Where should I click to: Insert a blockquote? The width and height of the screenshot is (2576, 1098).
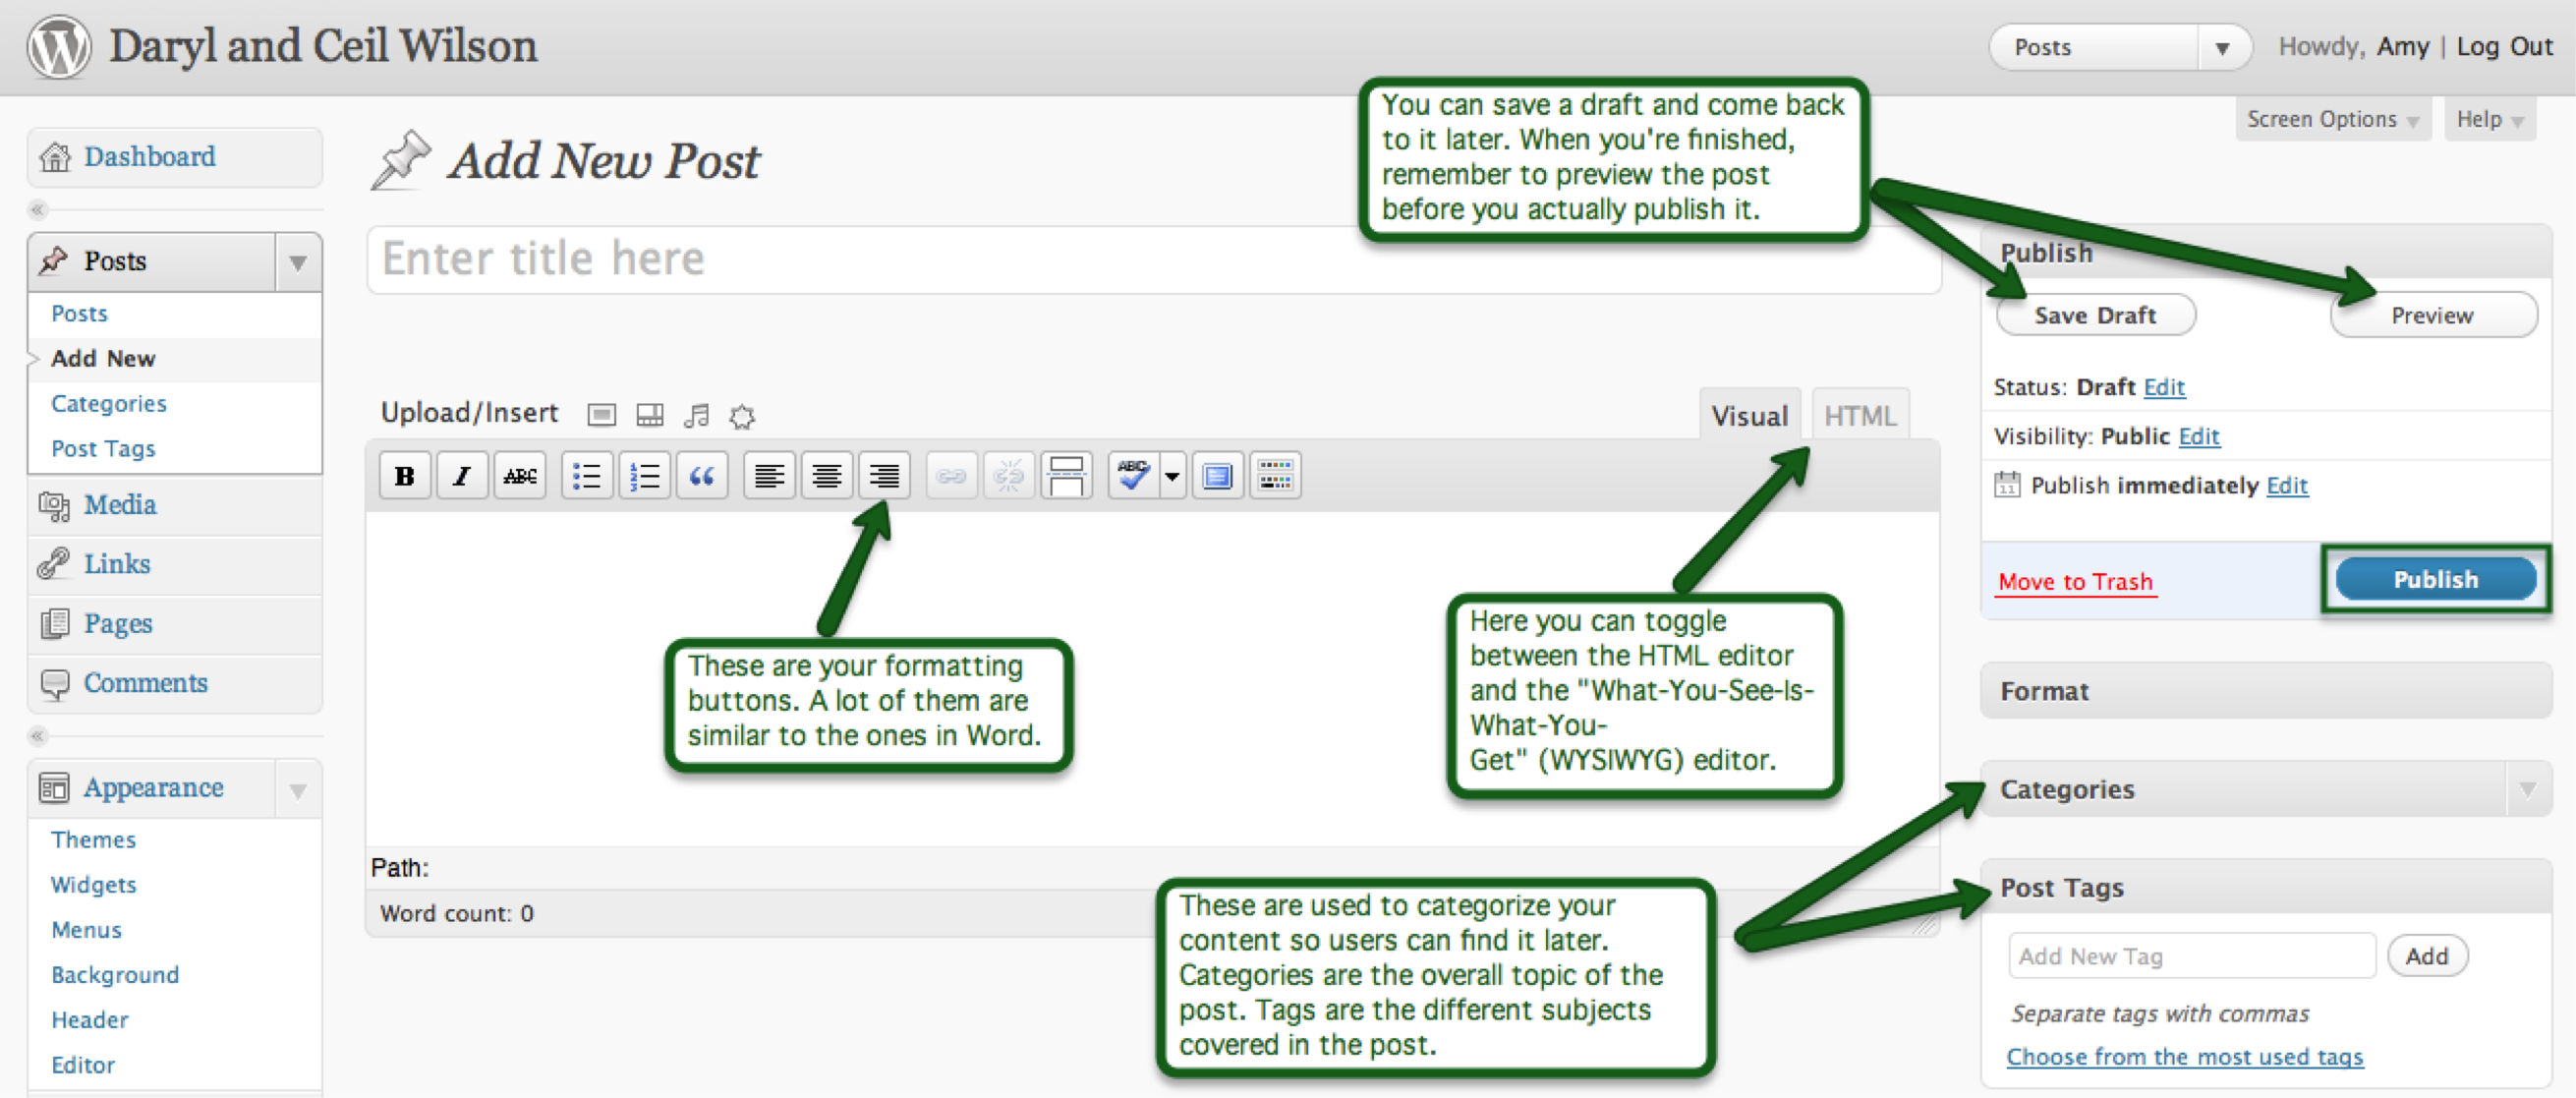(x=702, y=476)
